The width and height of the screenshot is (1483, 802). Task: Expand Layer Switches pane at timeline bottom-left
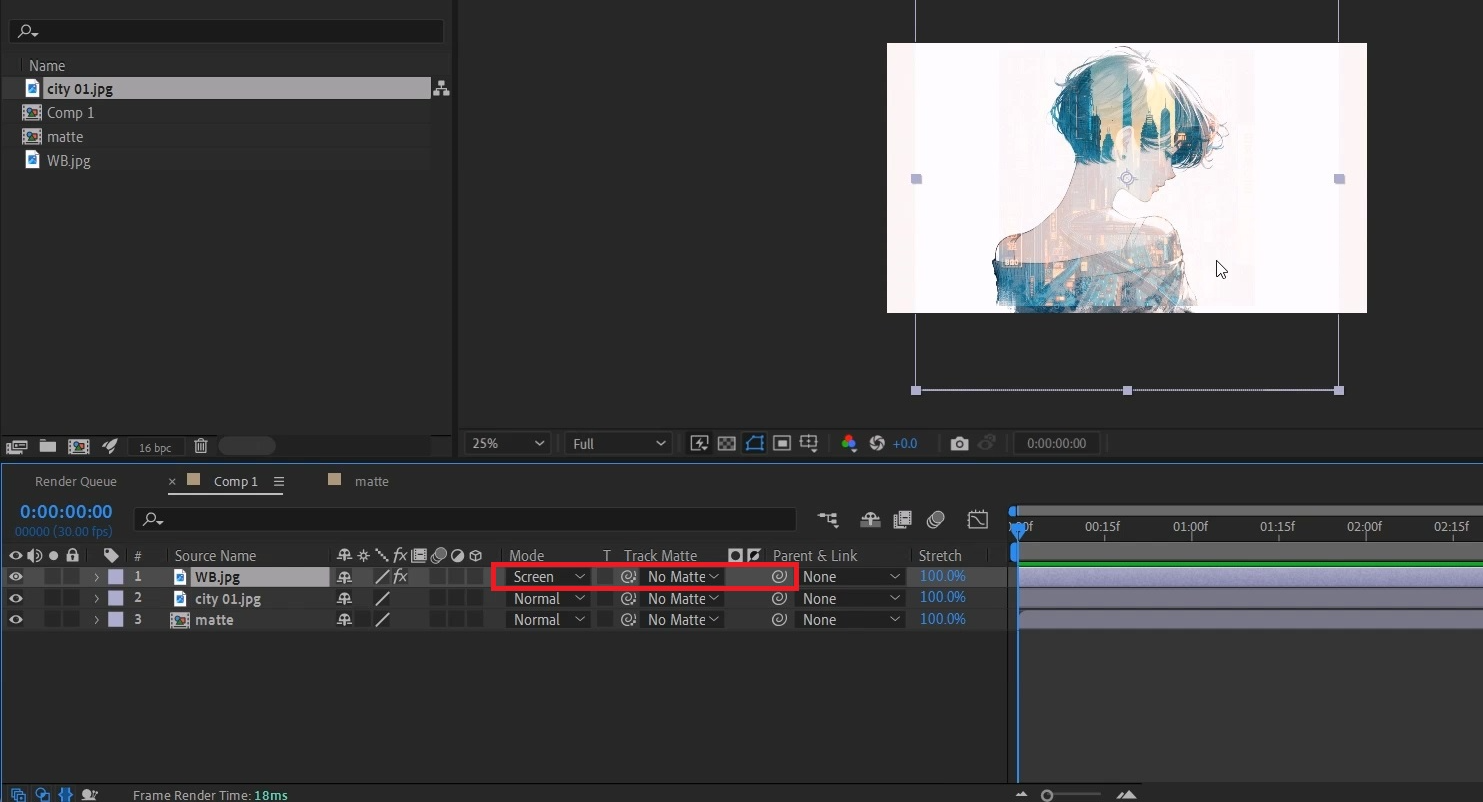click(18, 795)
